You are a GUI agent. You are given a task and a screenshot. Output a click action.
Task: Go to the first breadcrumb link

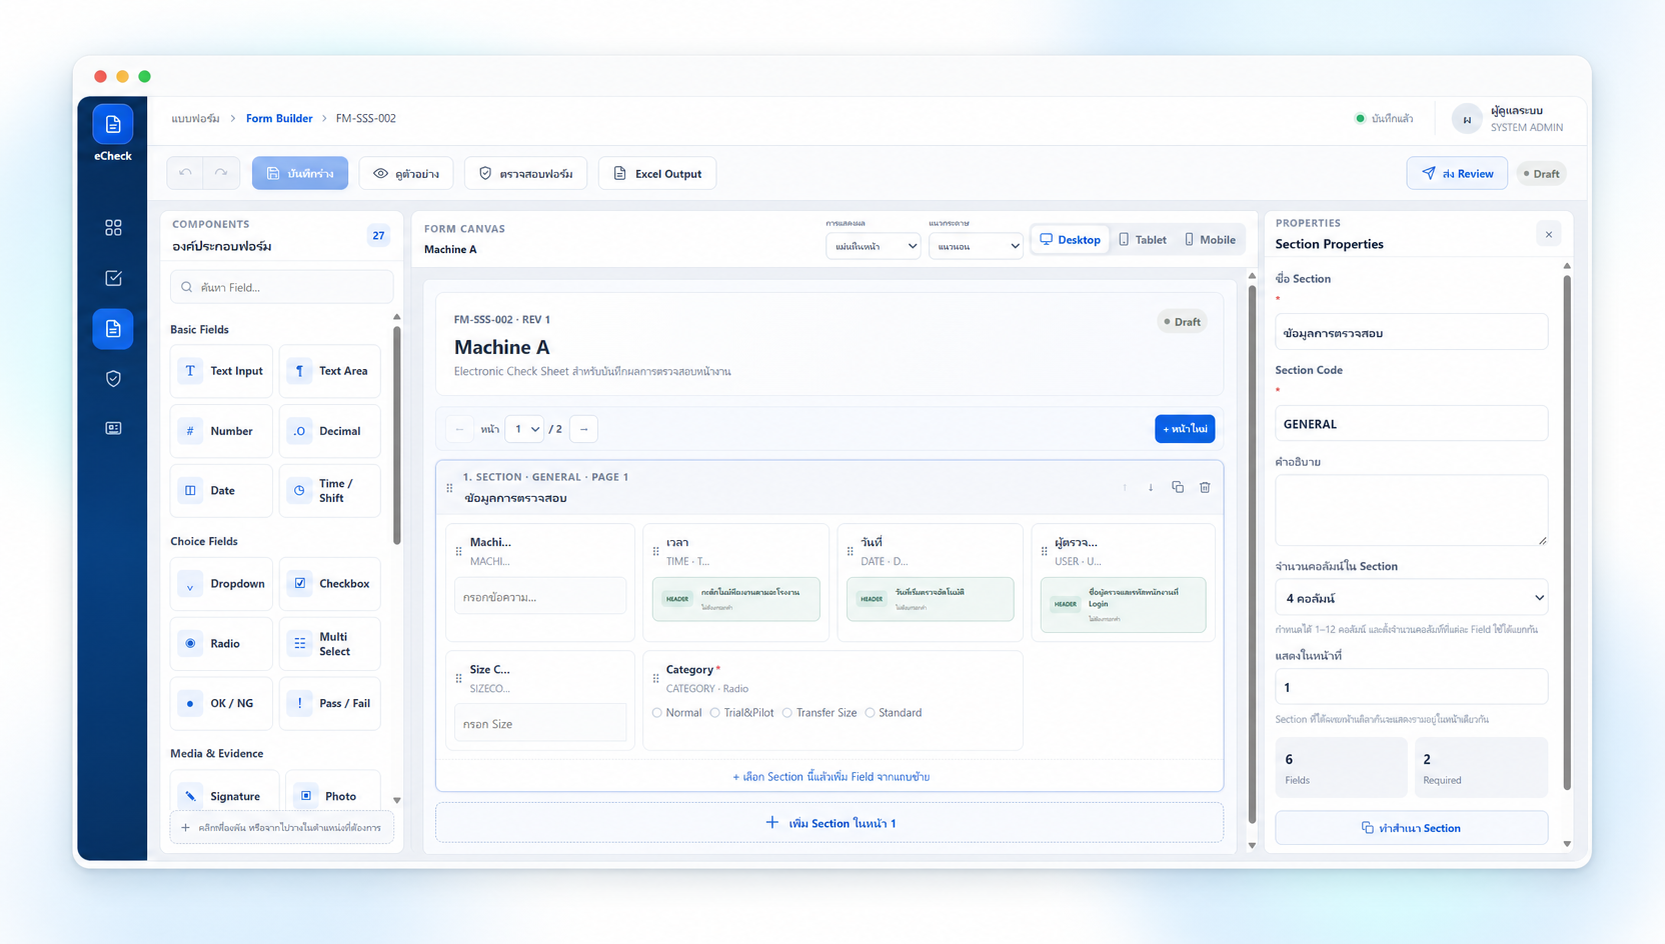pyautogui.click(x=195, y=118)
